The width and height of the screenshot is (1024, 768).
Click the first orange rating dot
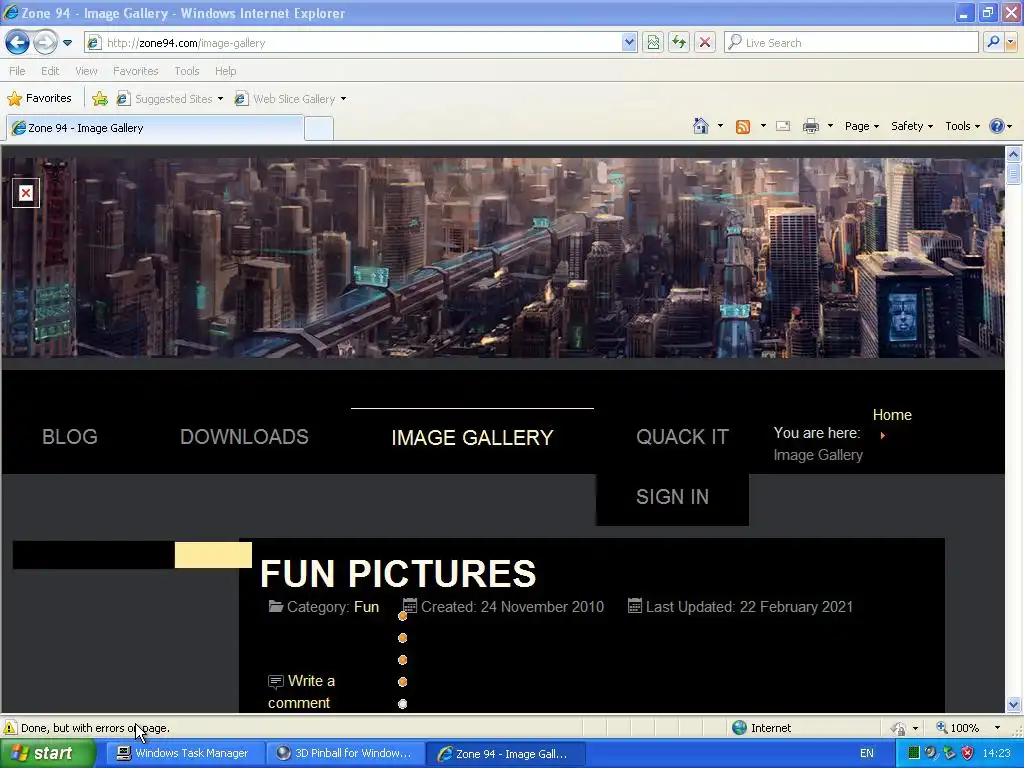[402, 616]
